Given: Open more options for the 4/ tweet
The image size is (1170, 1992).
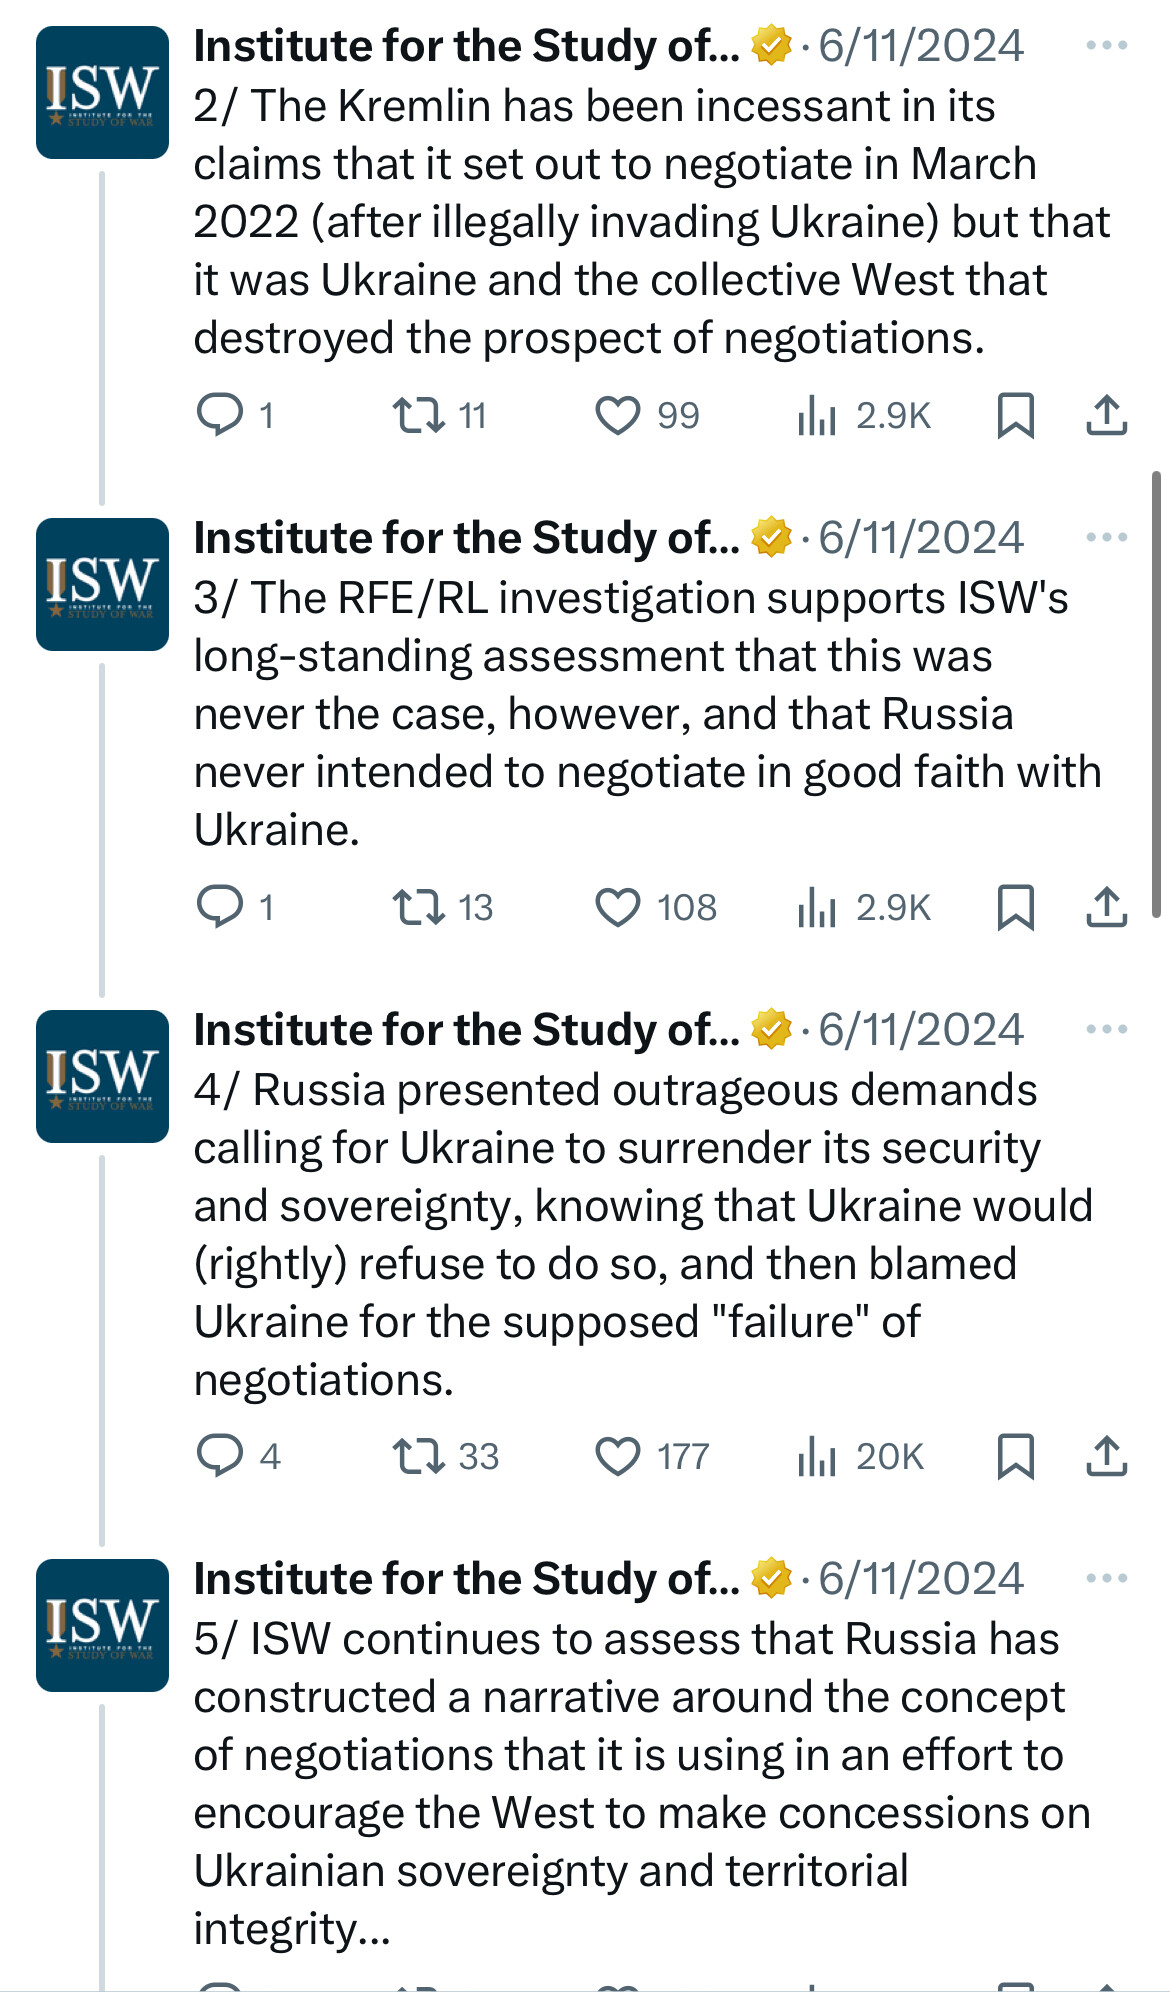Looking at the screenshot, I should coord(1106,1029).
